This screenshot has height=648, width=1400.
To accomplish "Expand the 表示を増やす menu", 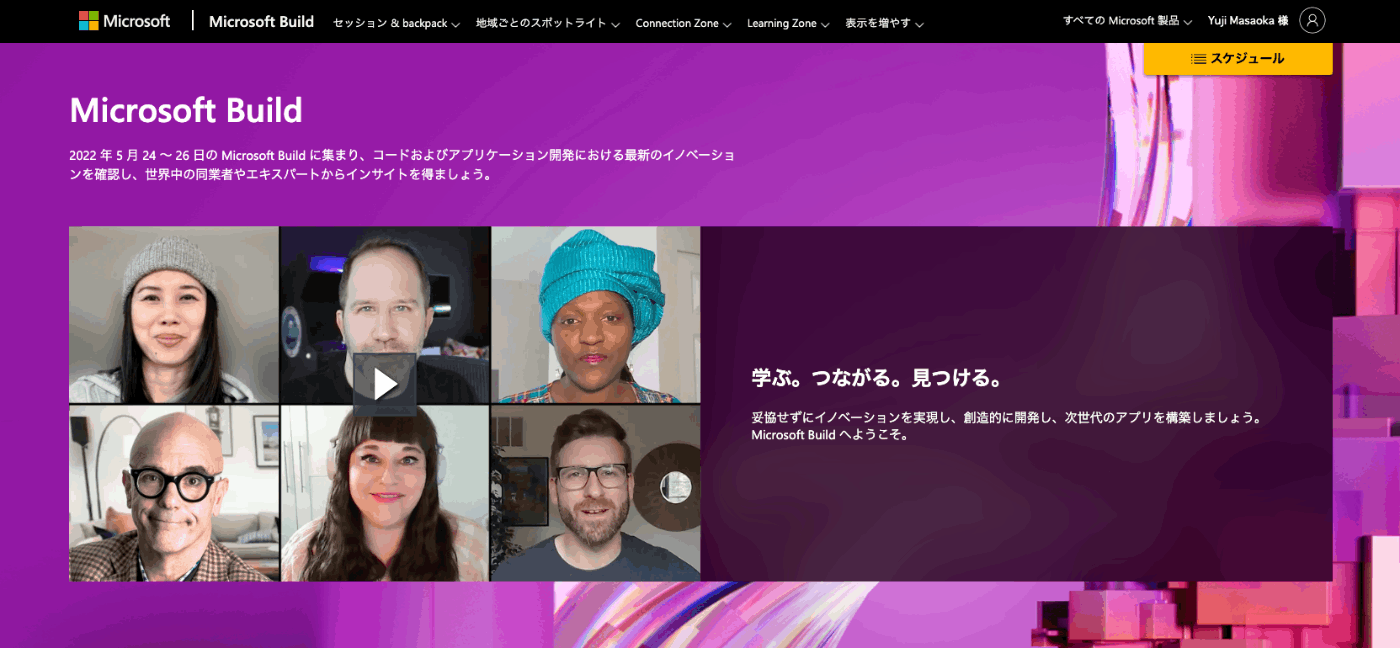I will [884, 23].
